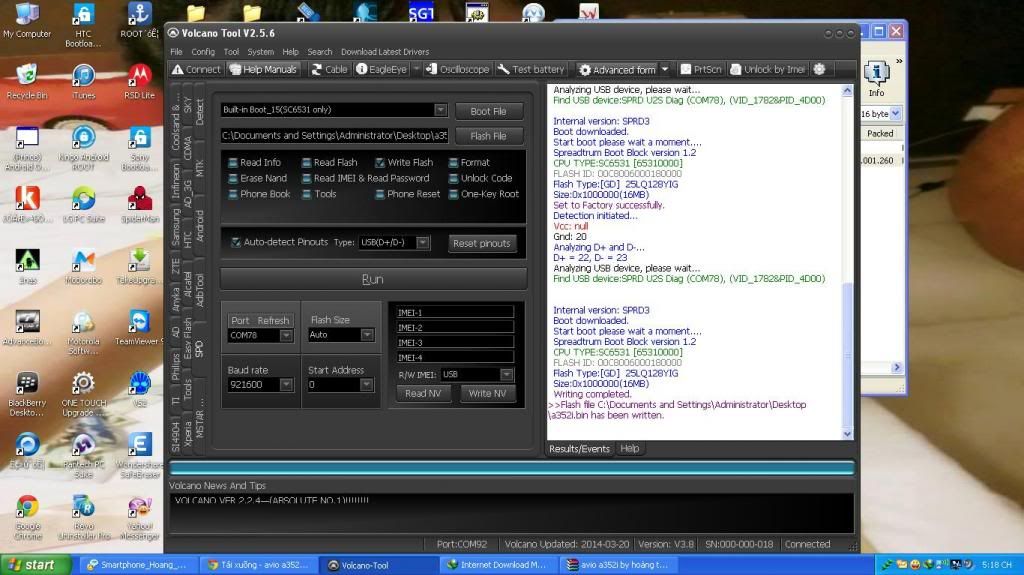Click the Boot File button
The height and width of the screenshot is (575, 1024).
tap(488, 111)
